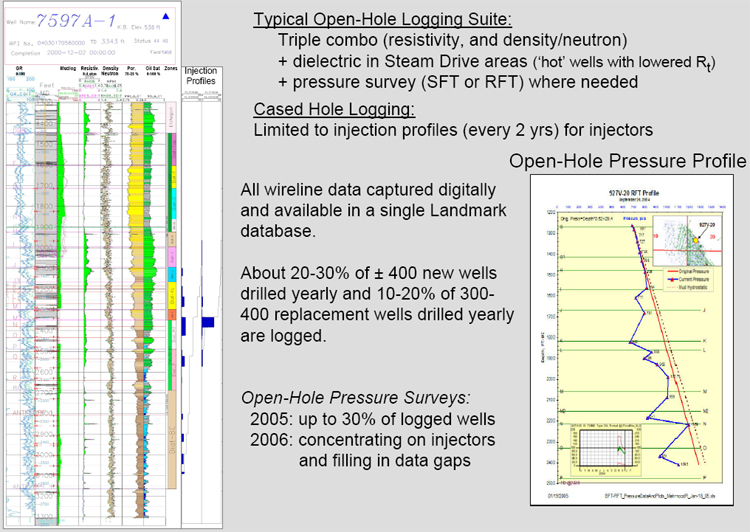Click '+ pressure survey (SFT or RFT)' line
Viewport: 750px width, 532px height.
[458, 82]
